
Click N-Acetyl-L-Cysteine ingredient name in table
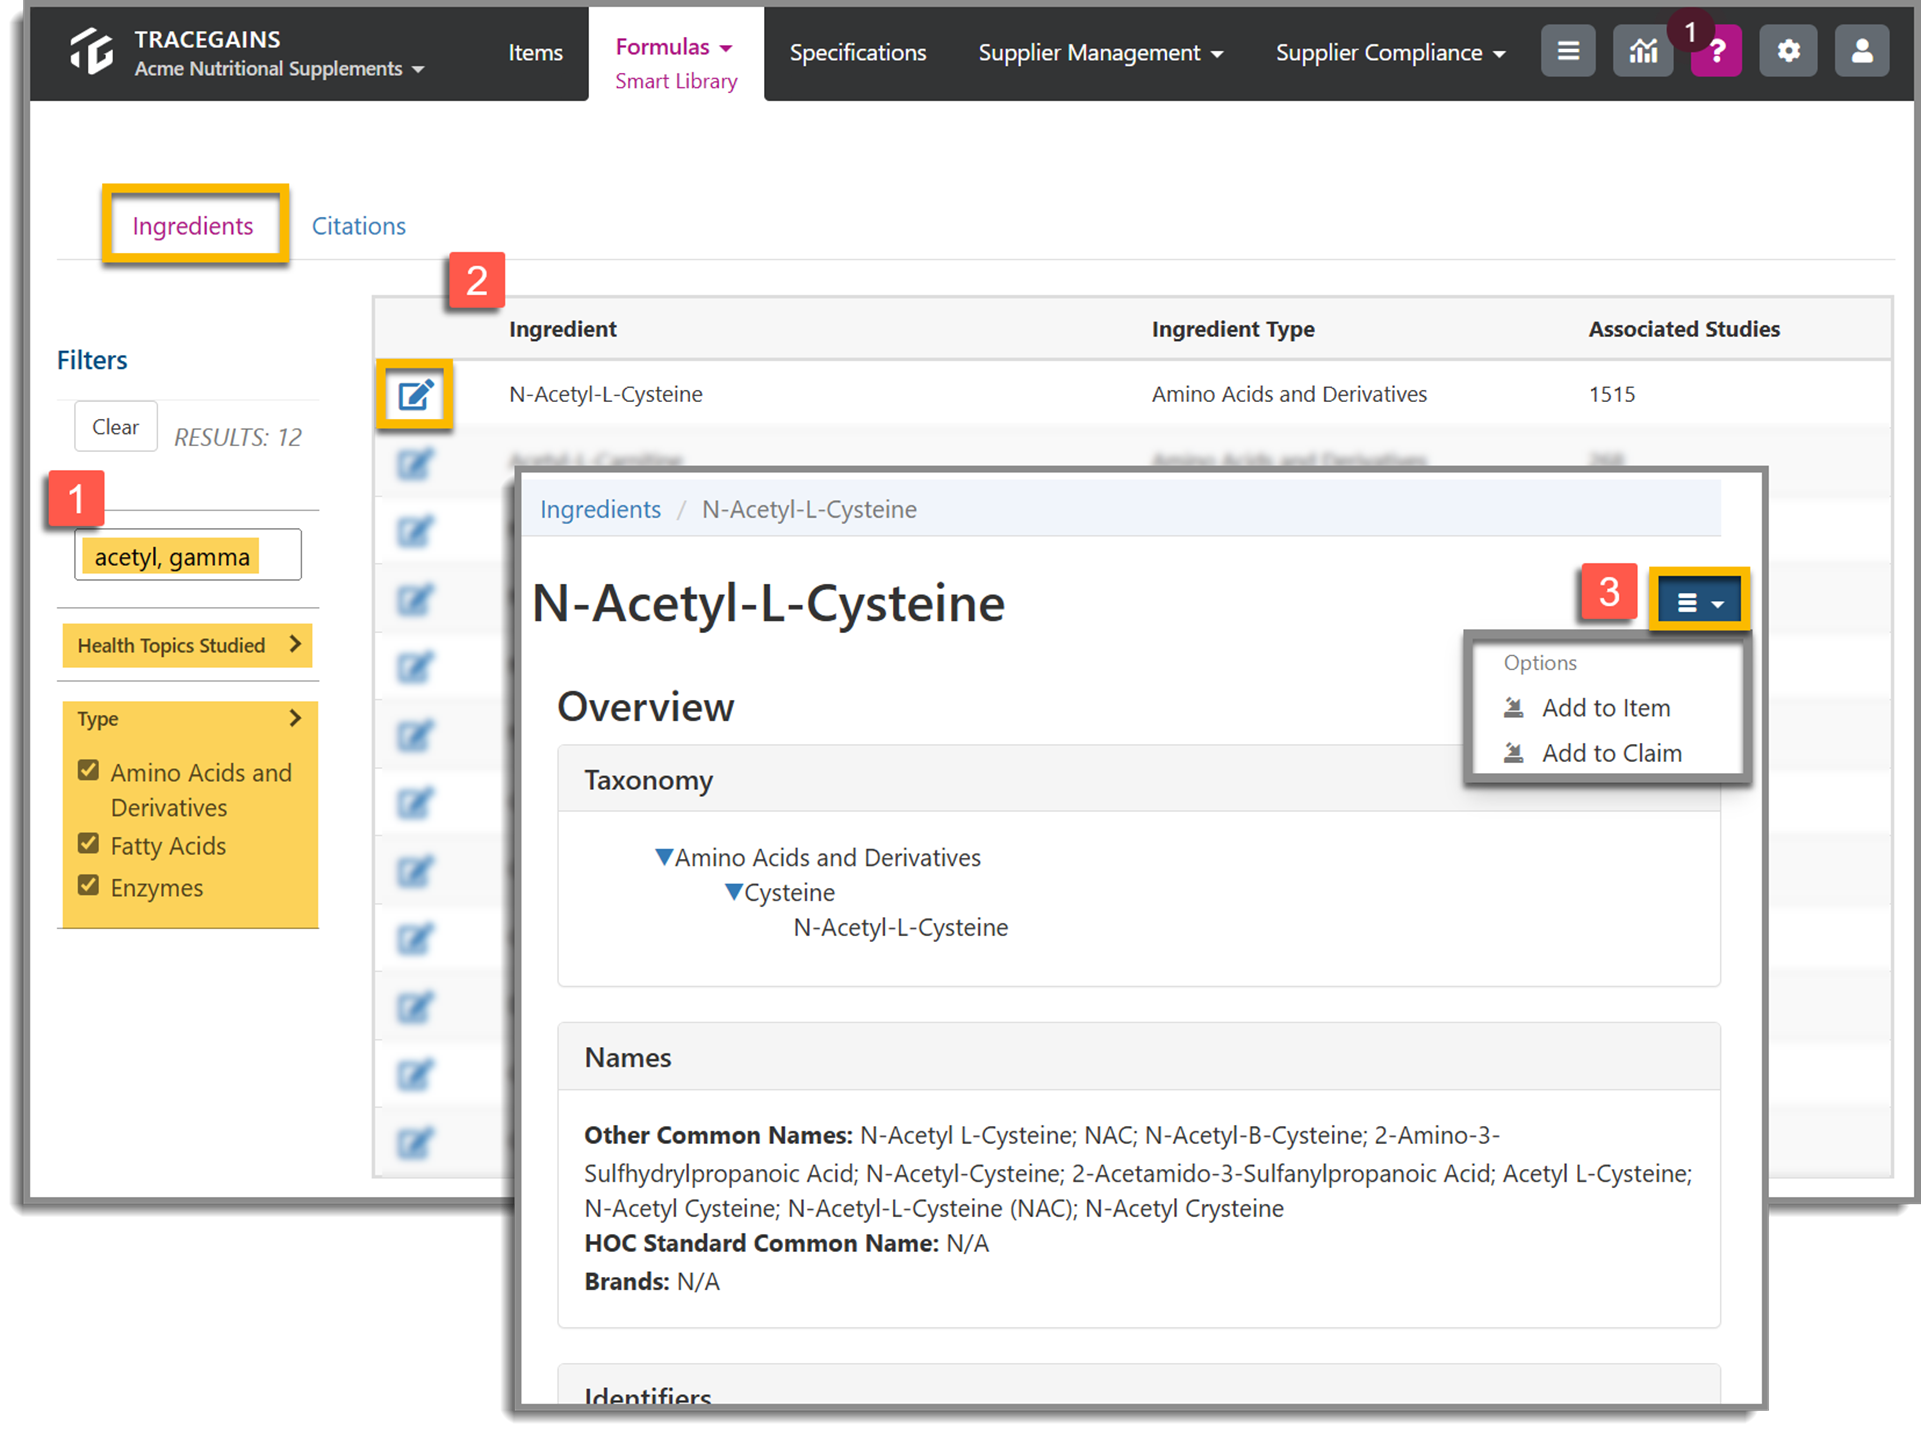click(606, 394)
